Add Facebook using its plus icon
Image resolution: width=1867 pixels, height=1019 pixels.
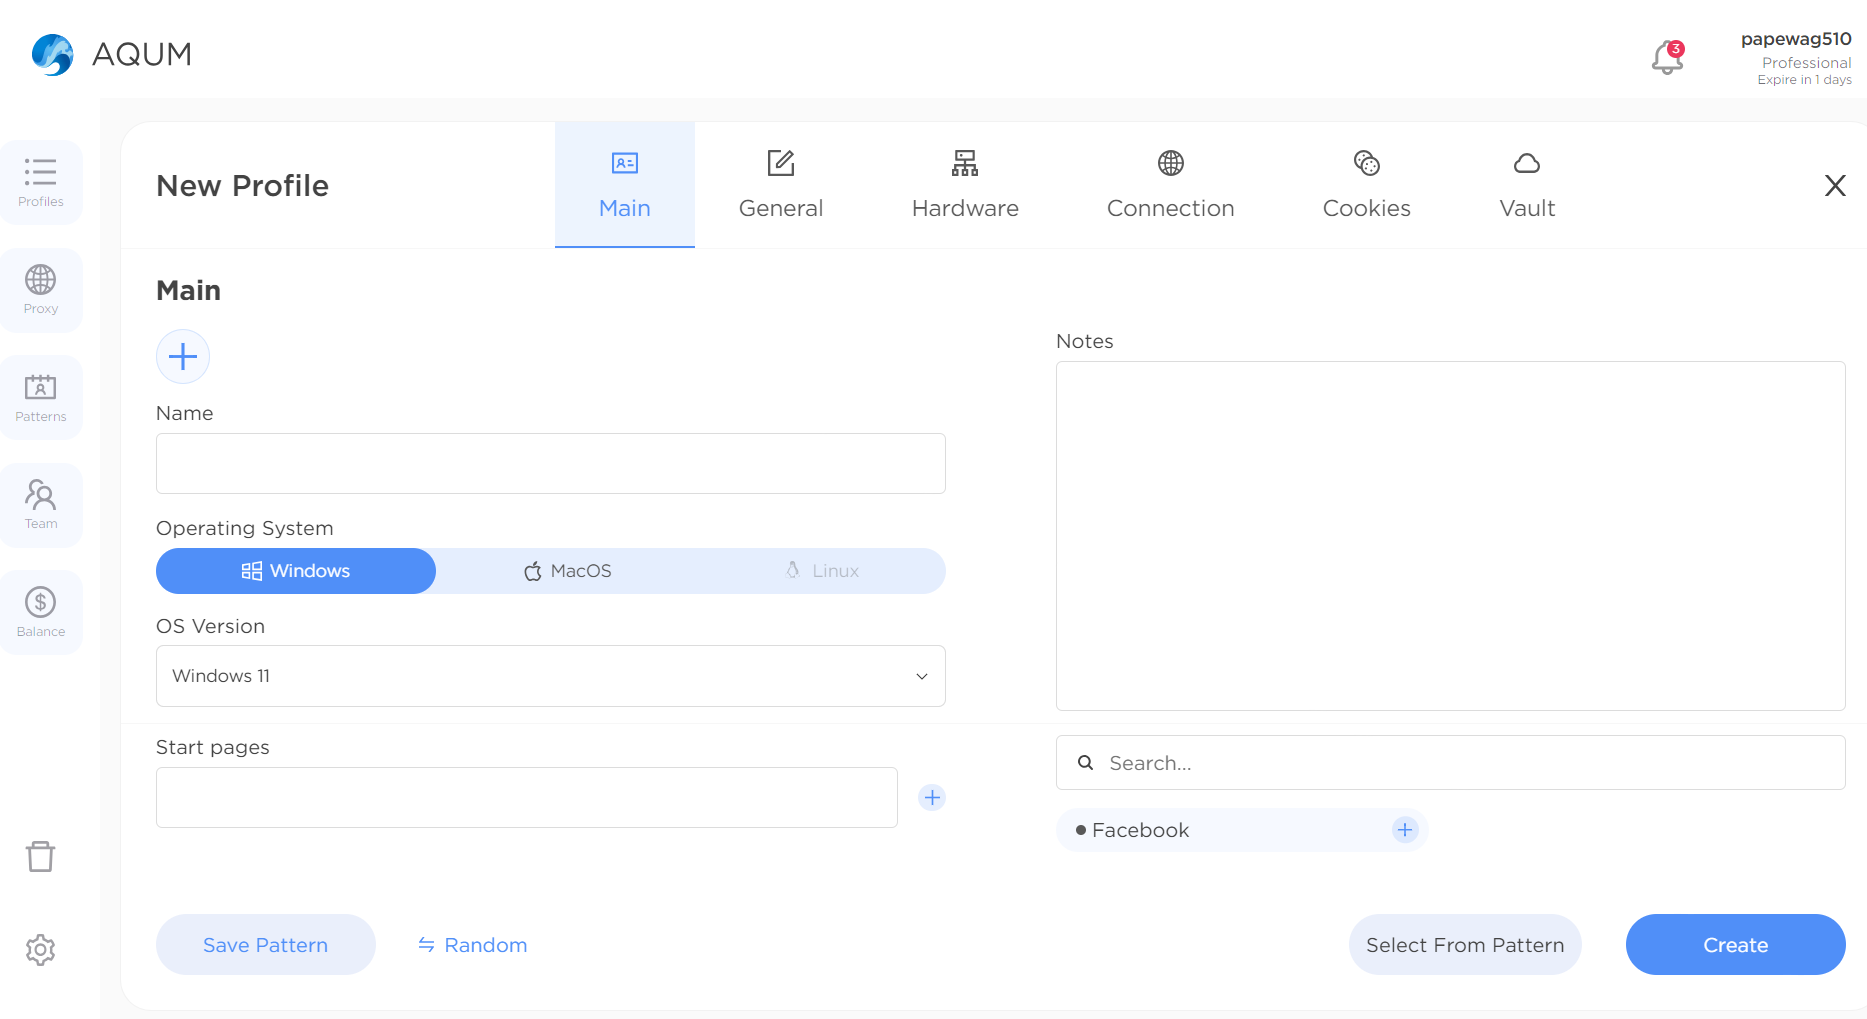1405,830
